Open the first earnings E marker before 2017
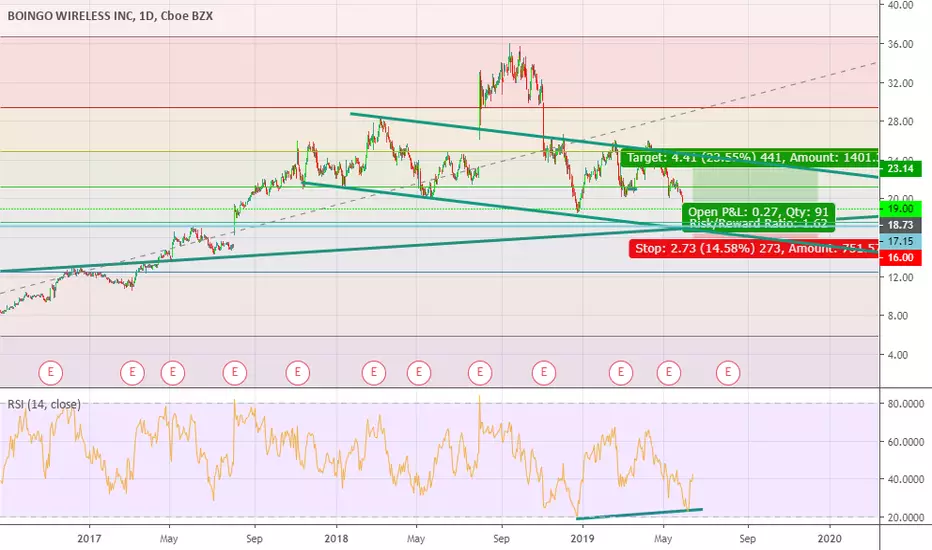932x550 pixels. click(51, 373)
